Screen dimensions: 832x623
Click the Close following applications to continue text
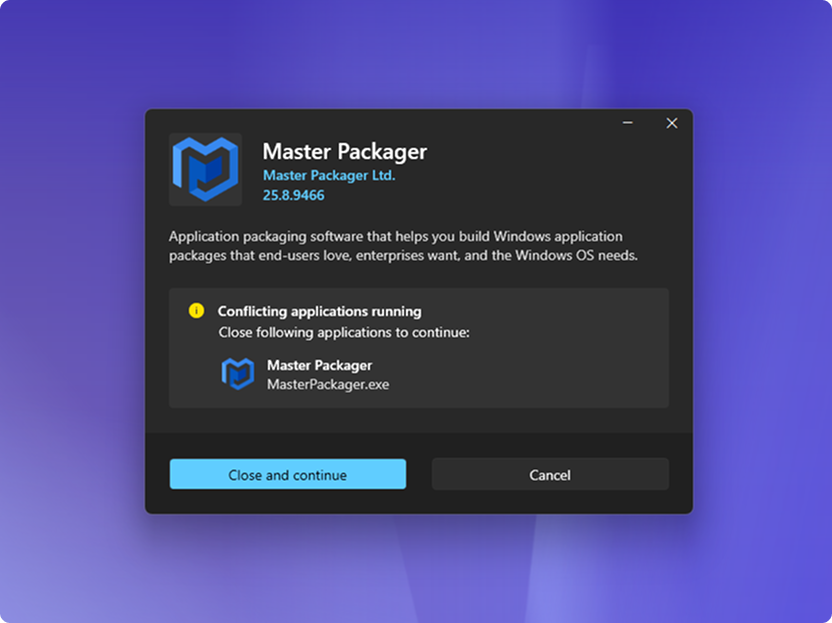click(x=344, y=333)
